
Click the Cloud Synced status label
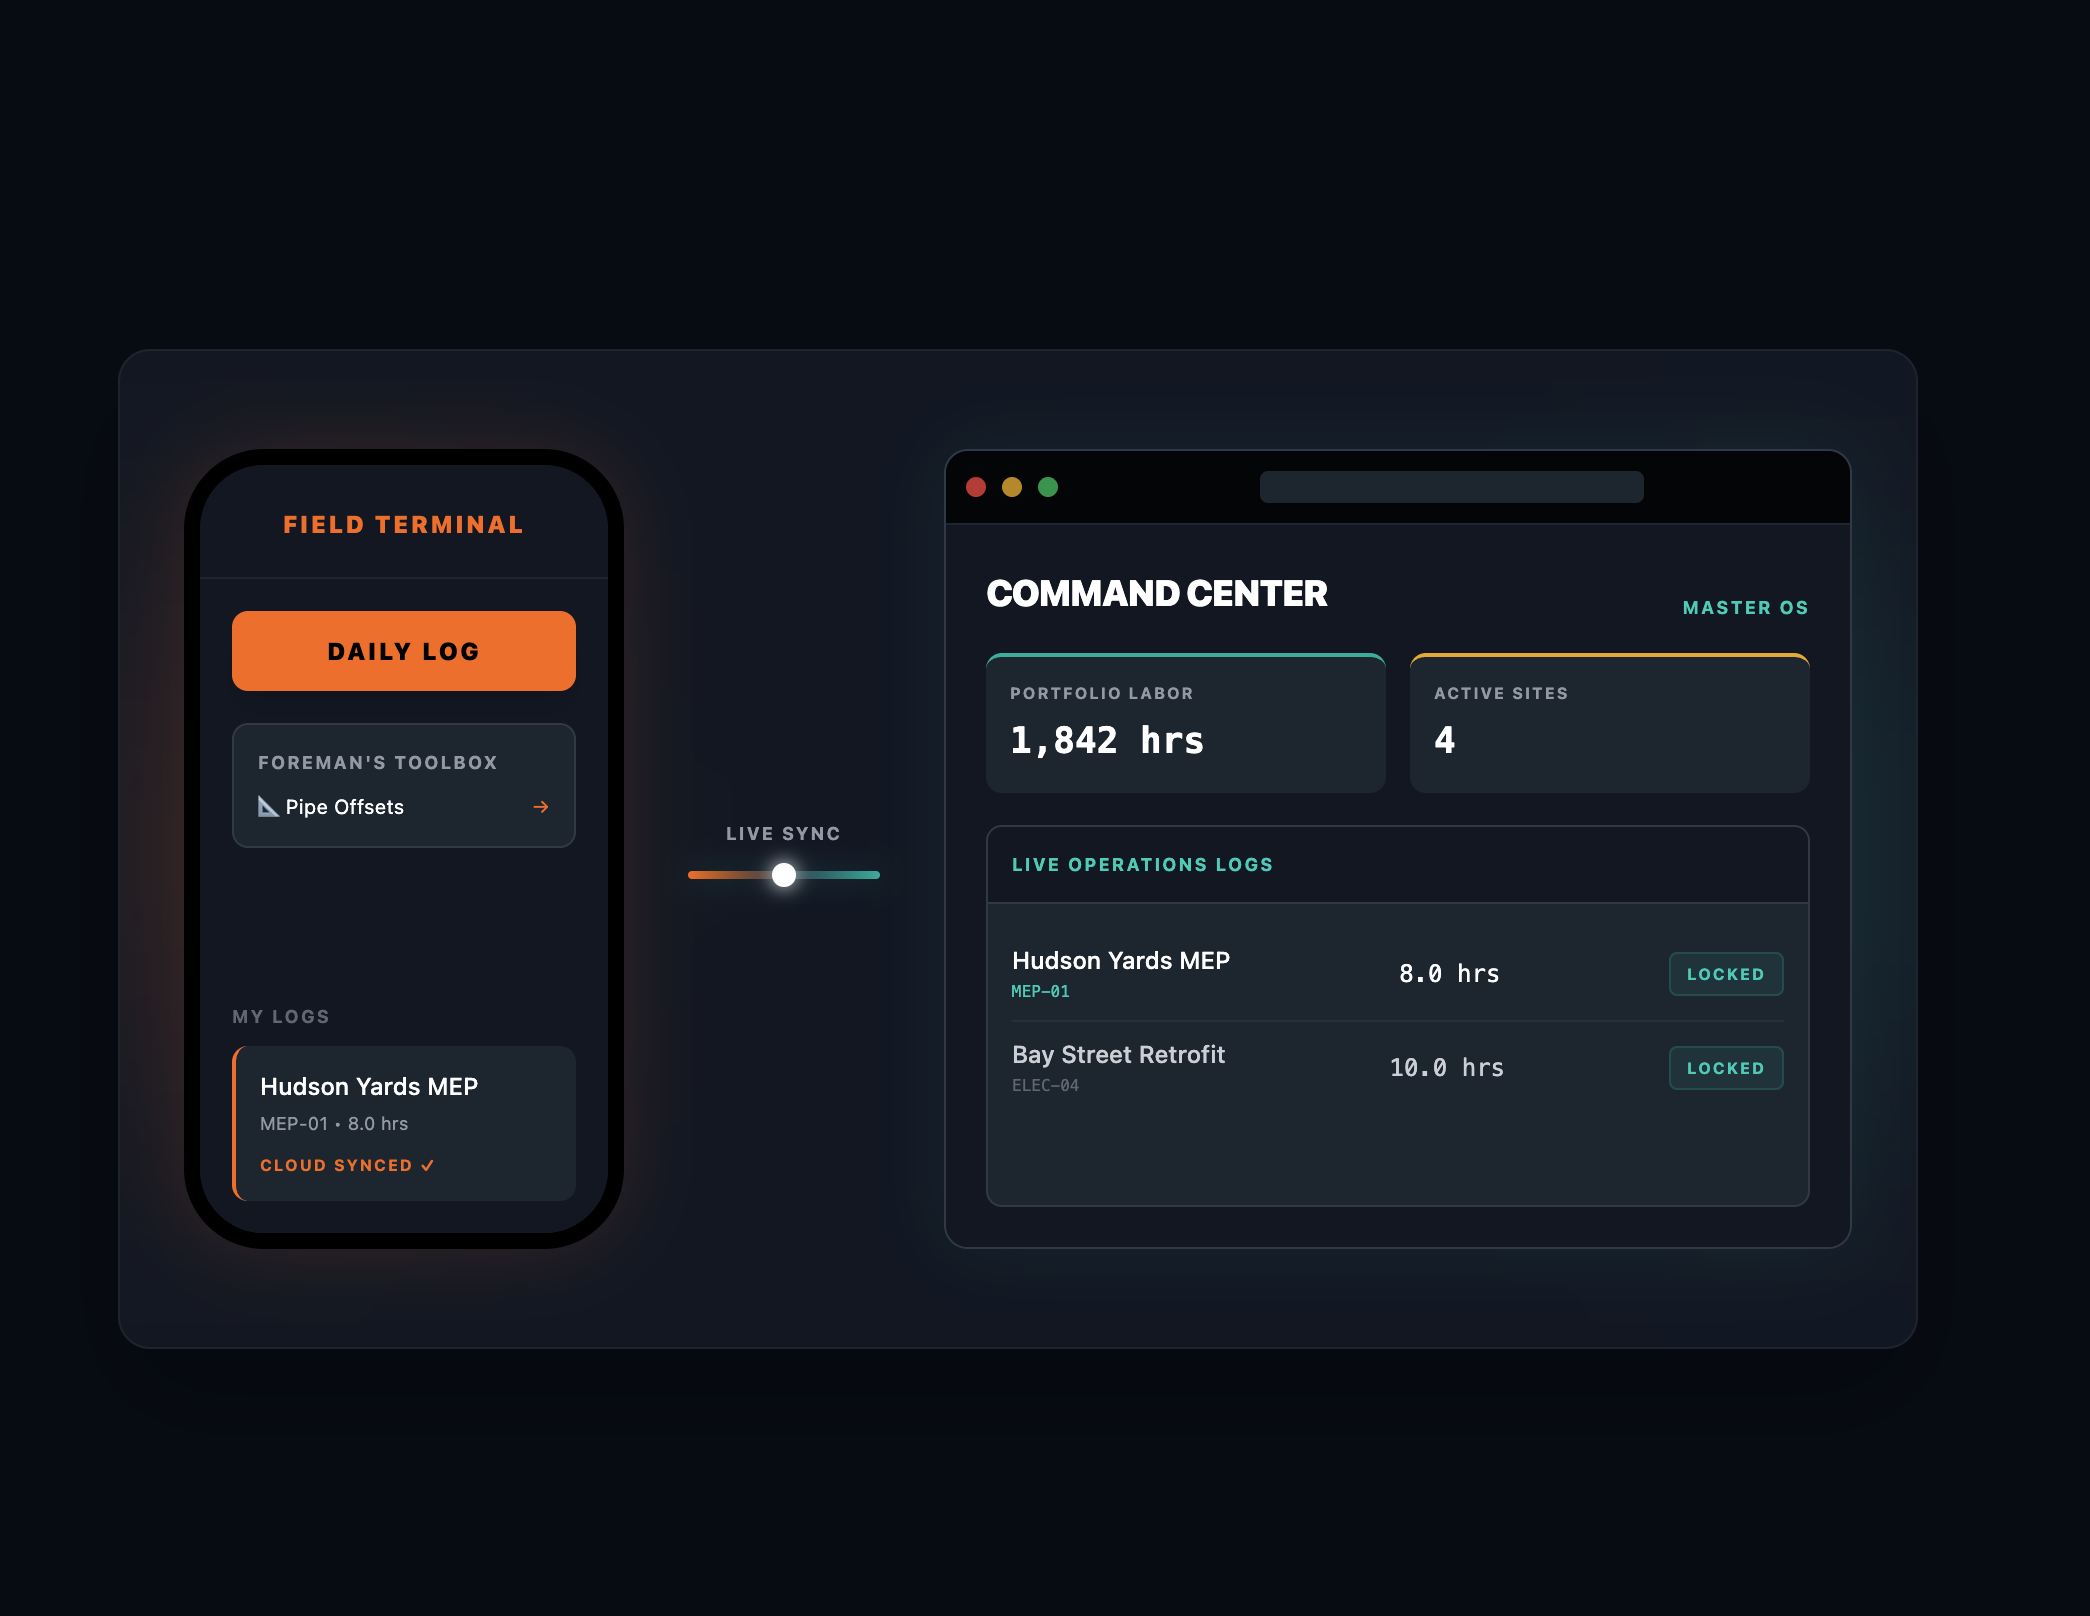click(347, 1166)
